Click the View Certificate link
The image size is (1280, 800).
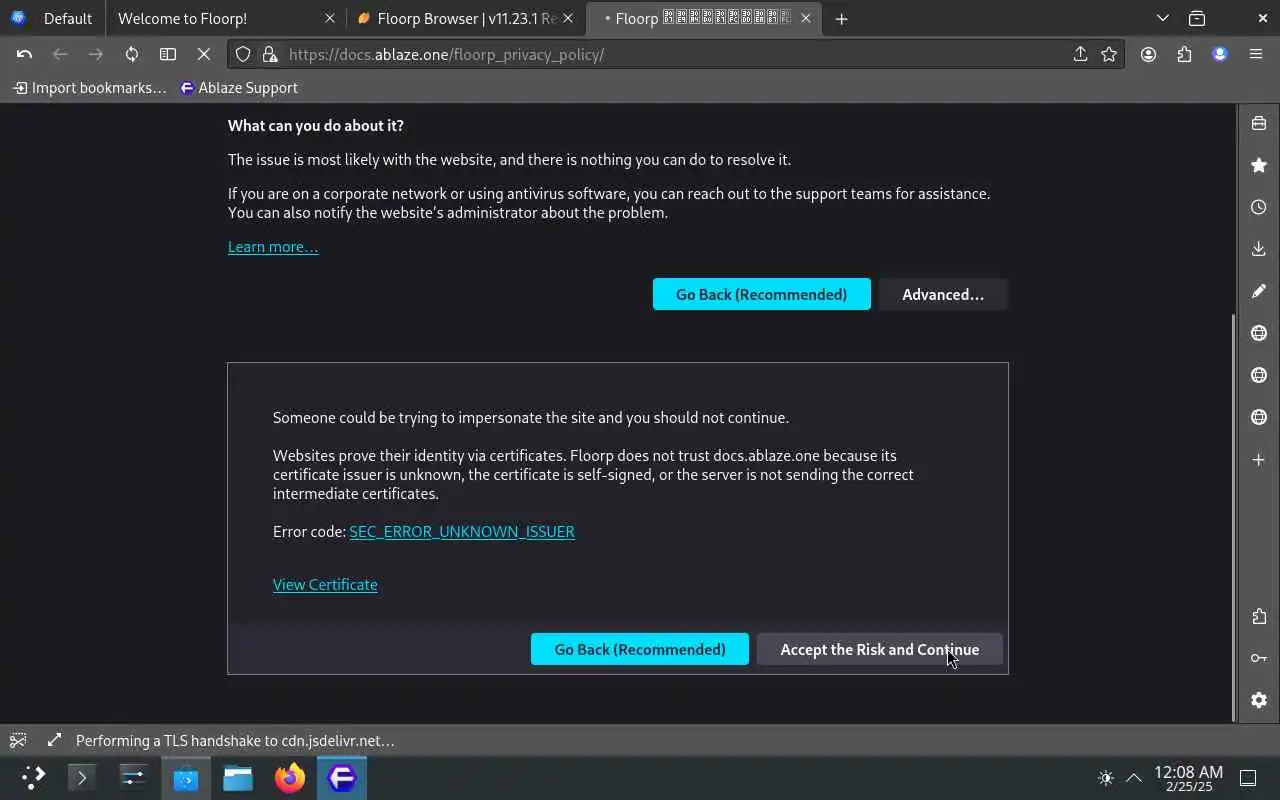pyautogui.click(x=325, y=585)
